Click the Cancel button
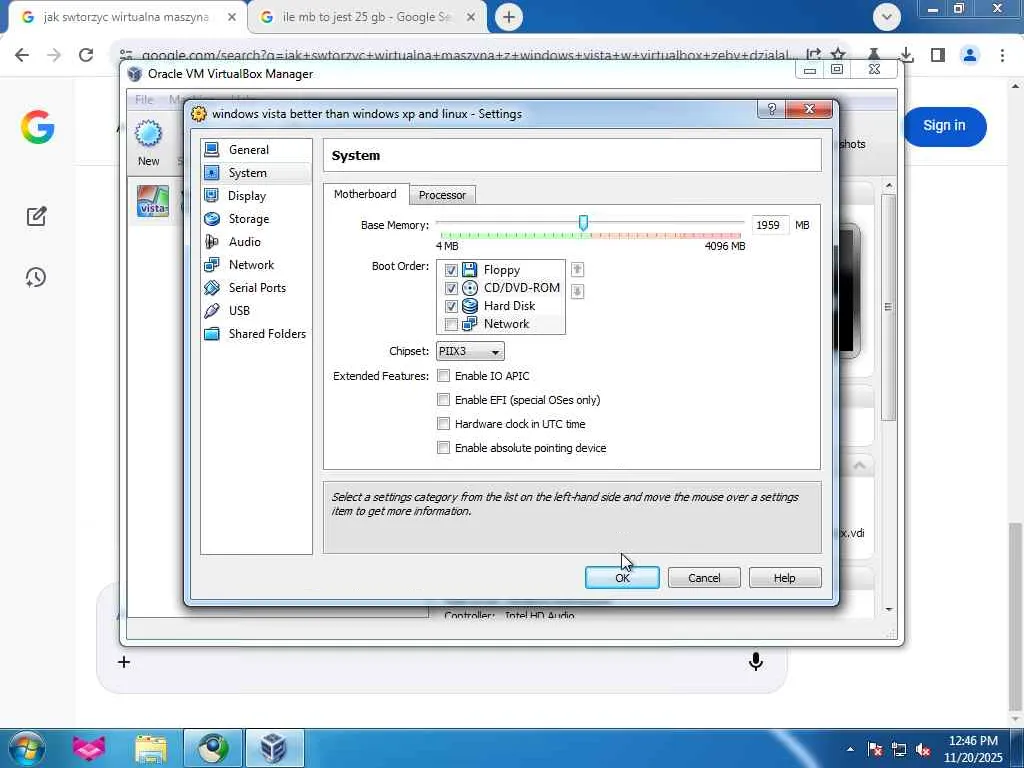This screenshot has width=1024, height=768. click(704, 578)
